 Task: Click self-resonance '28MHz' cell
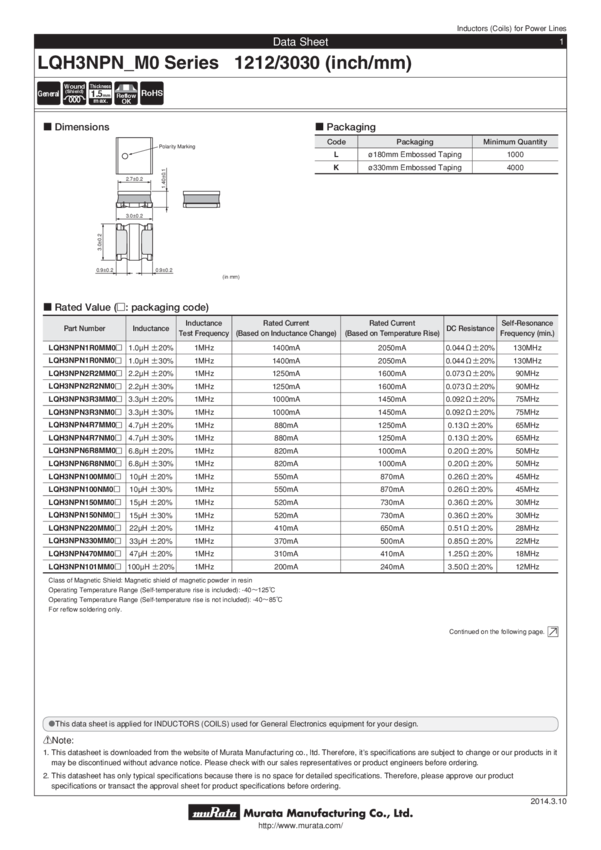coord(527,528)
